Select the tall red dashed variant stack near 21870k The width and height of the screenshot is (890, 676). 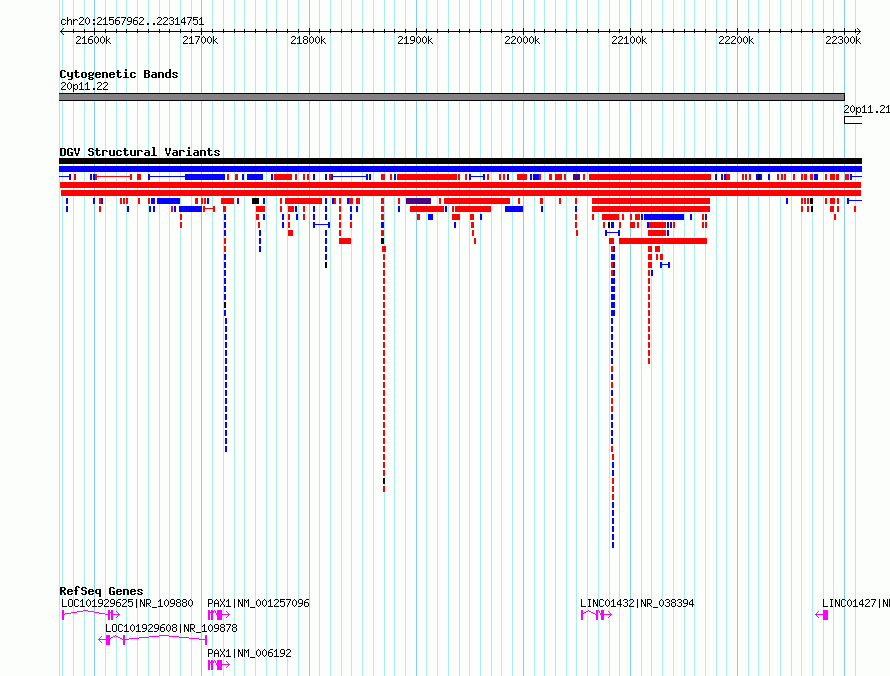384,369
